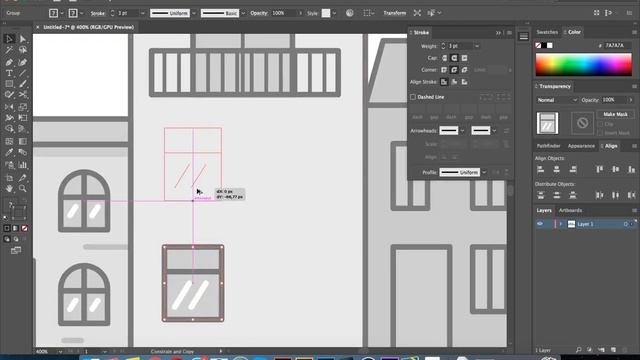Viewport: 640px width, 360px height.
Task: Choose the round cap option
Action: click(454, 58)
